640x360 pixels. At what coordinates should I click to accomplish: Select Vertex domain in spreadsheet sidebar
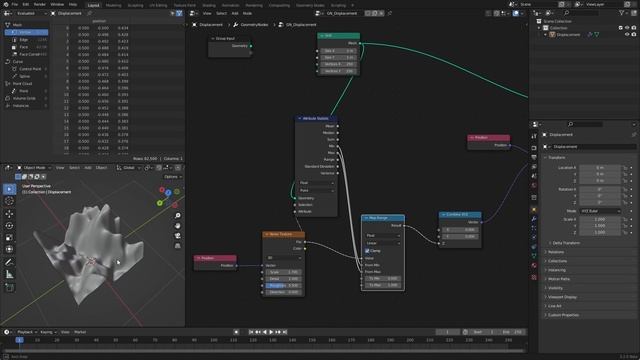pos(27,32)
